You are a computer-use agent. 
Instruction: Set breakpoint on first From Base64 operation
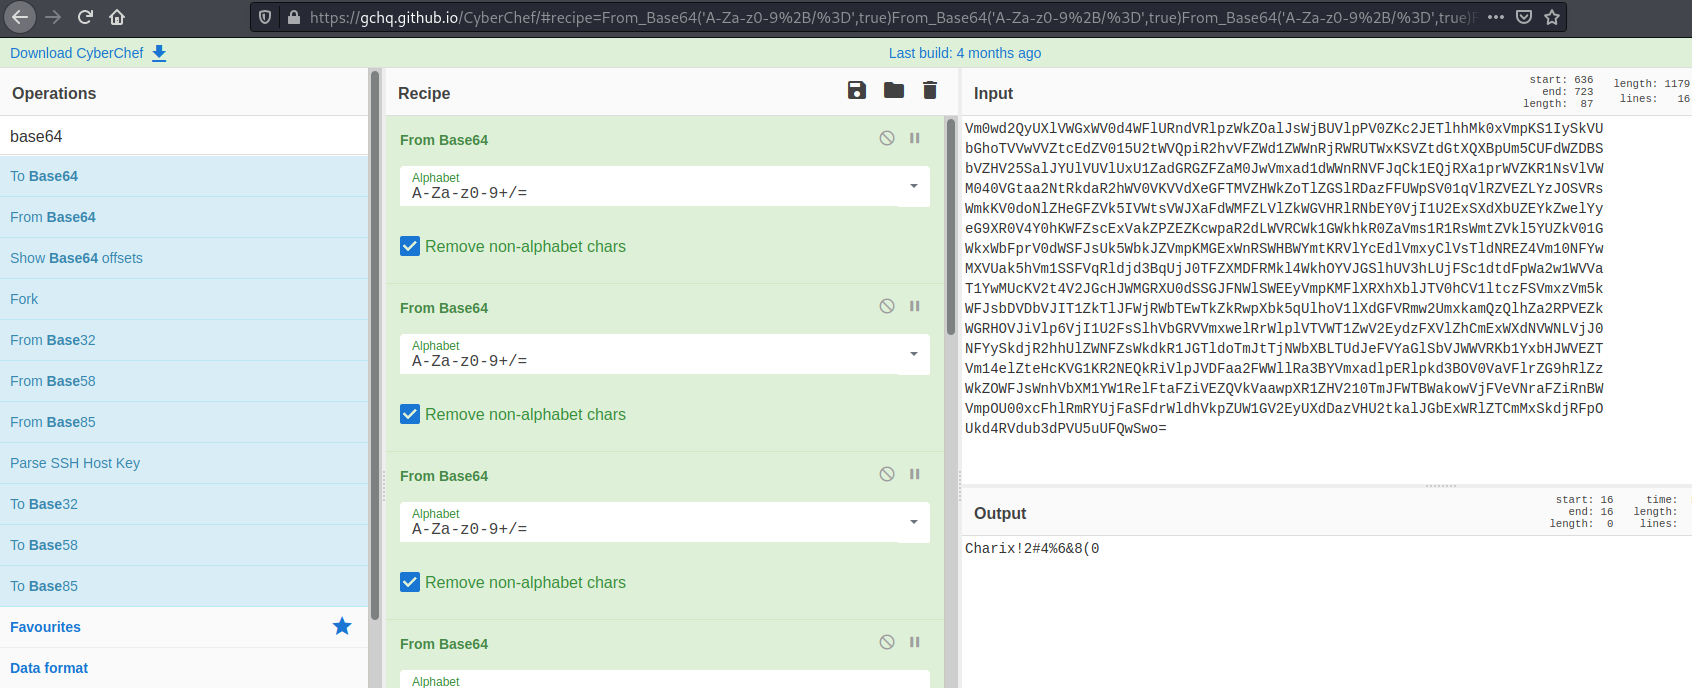pyautogui.click(x=914, y=138)
